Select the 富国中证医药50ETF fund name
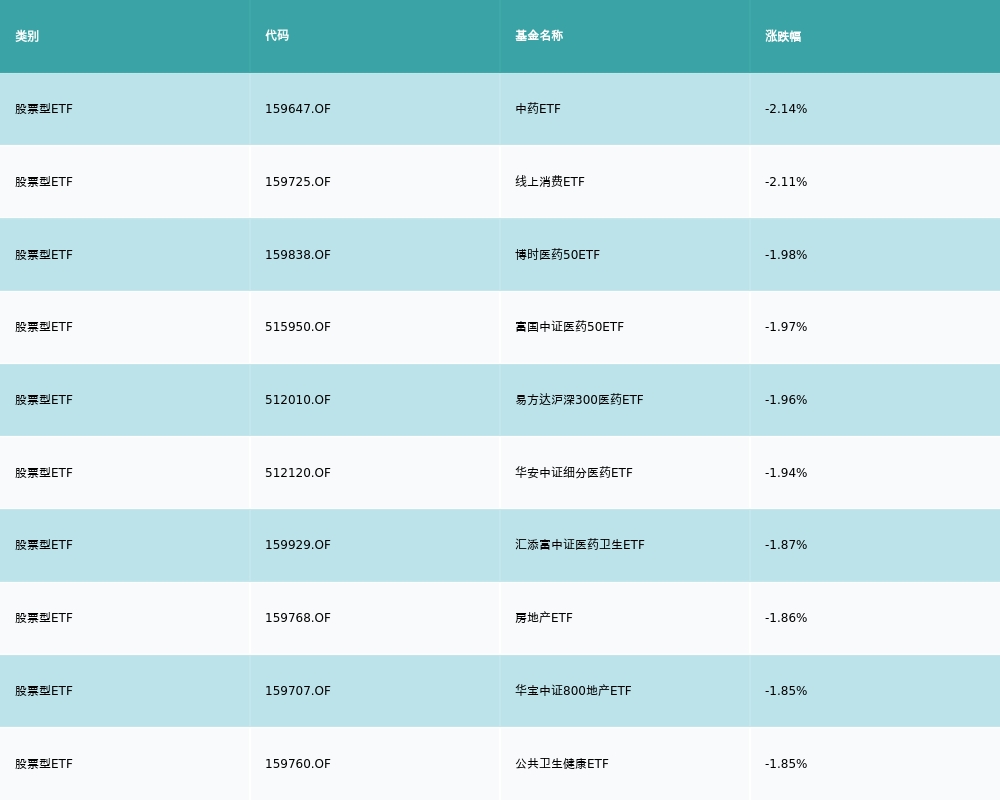Screen dimensions: 1000x800 point(570,327)
